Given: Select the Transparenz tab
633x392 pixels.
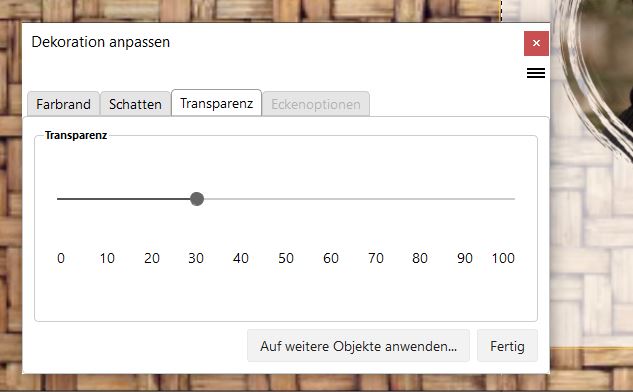Looking at the screenshot, I should (216, 103).
